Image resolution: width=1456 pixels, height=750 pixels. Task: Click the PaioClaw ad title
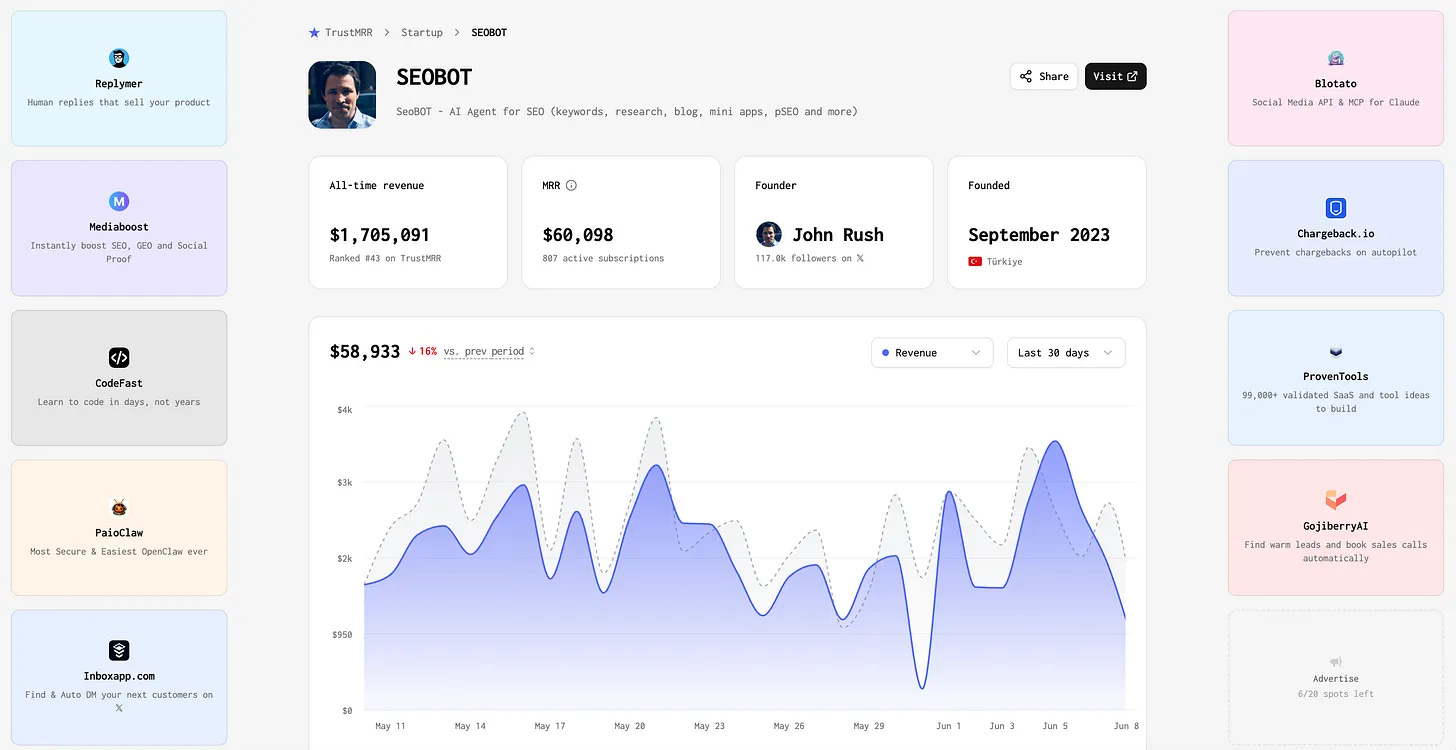pyautogui.click(x=119, y=533)
